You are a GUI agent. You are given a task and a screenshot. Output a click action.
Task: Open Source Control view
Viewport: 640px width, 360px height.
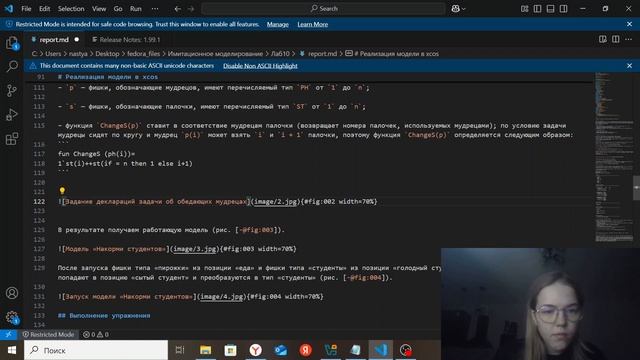click(12, 90)
